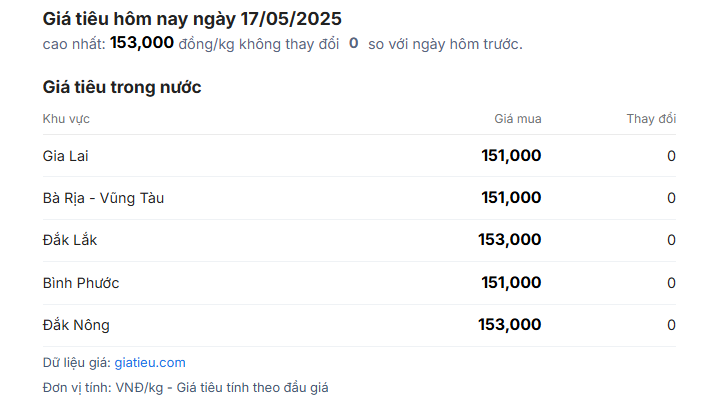
Task: Select the Bà Rịa - Vũng Tàu row label
Action: pyautogui.click(x=103, y=198)
